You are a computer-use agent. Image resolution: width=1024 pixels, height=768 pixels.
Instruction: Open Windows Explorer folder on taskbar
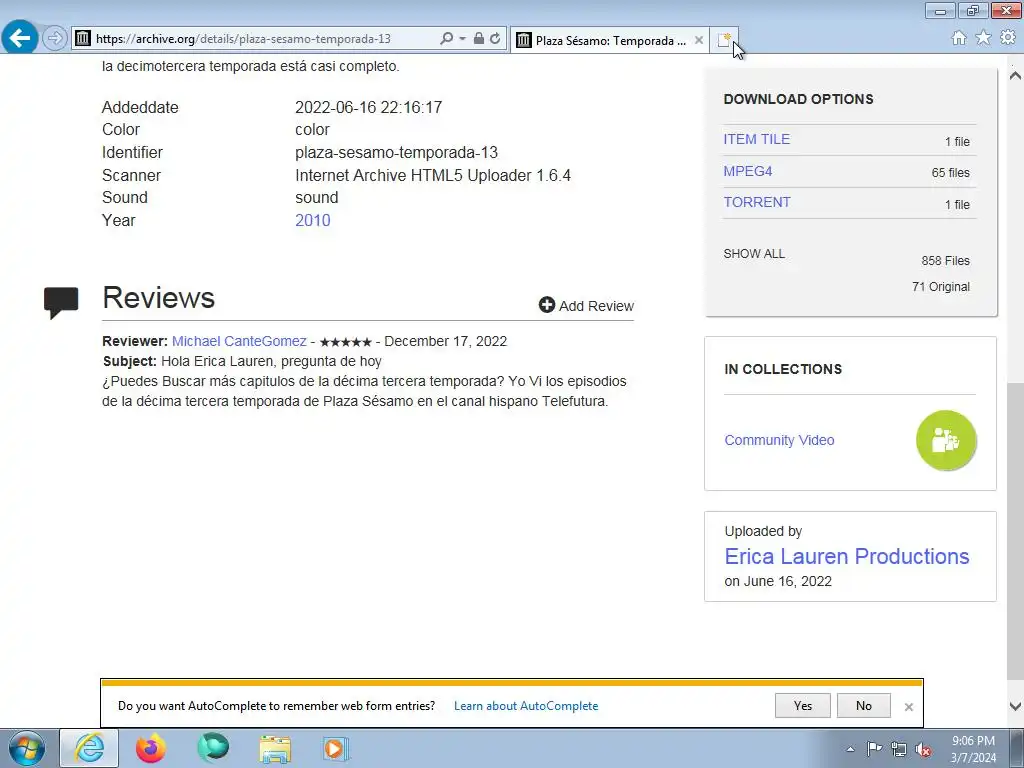click(x=275, y=748)
